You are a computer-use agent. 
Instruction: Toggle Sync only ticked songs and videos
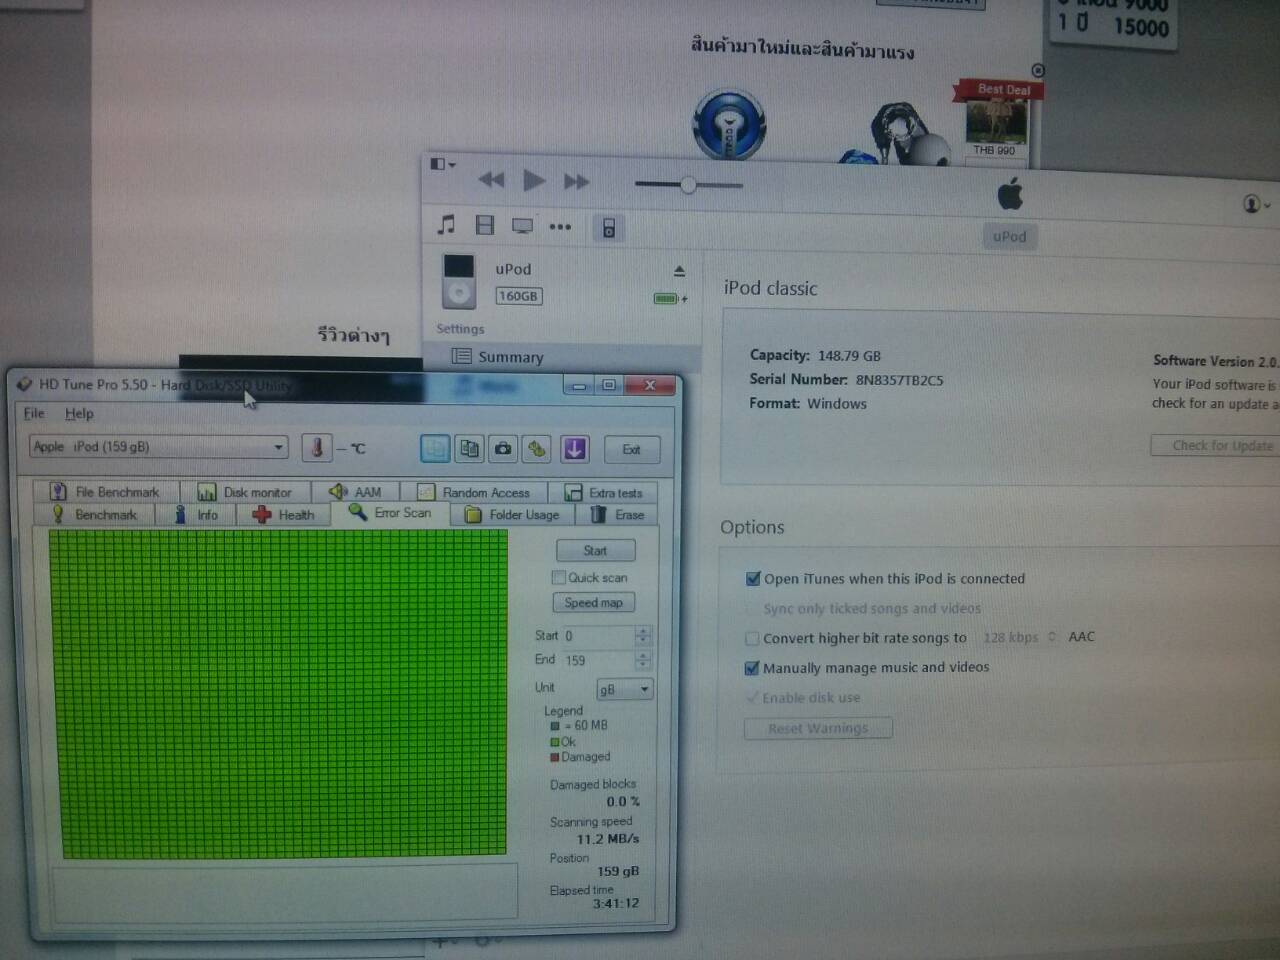pyautogui.click(x=752, y=608)
